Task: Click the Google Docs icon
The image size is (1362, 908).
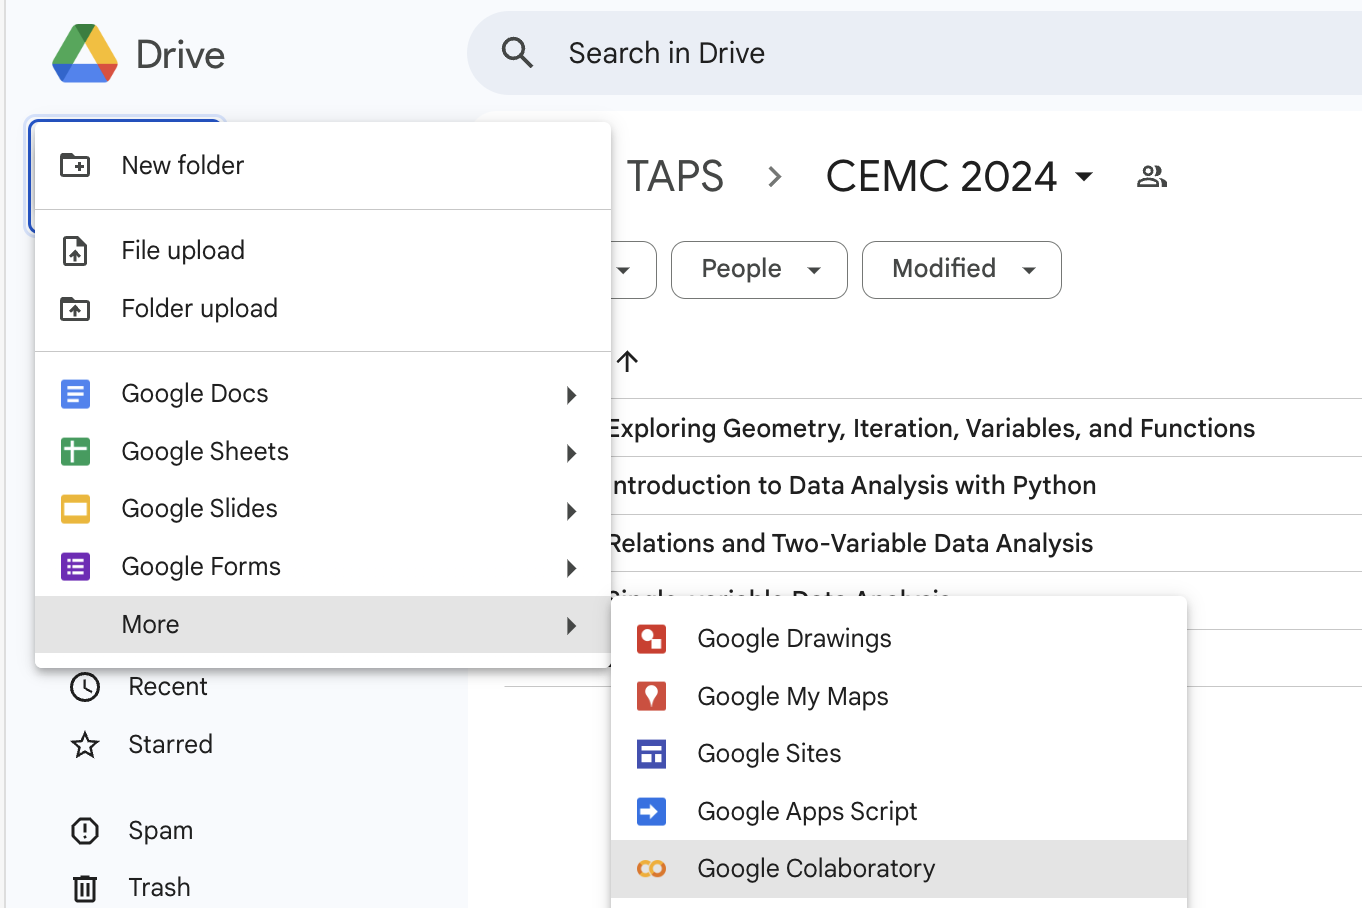Action: point(75,394)
